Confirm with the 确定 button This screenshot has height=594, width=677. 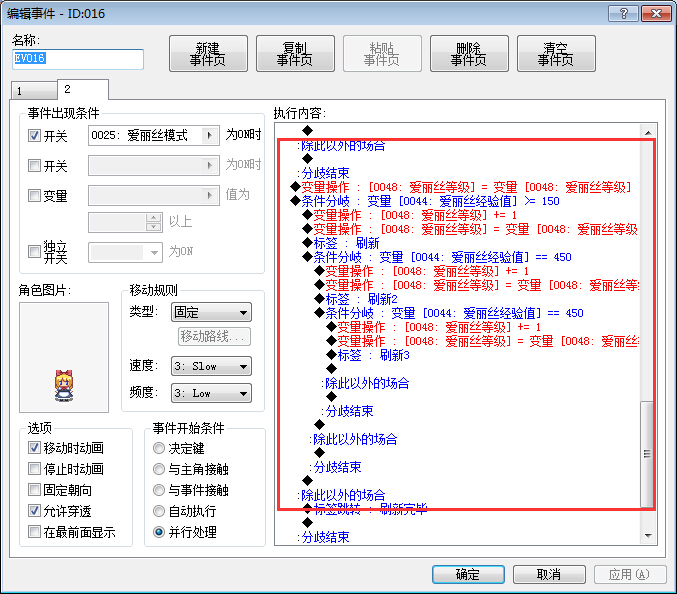coord(468,574)
